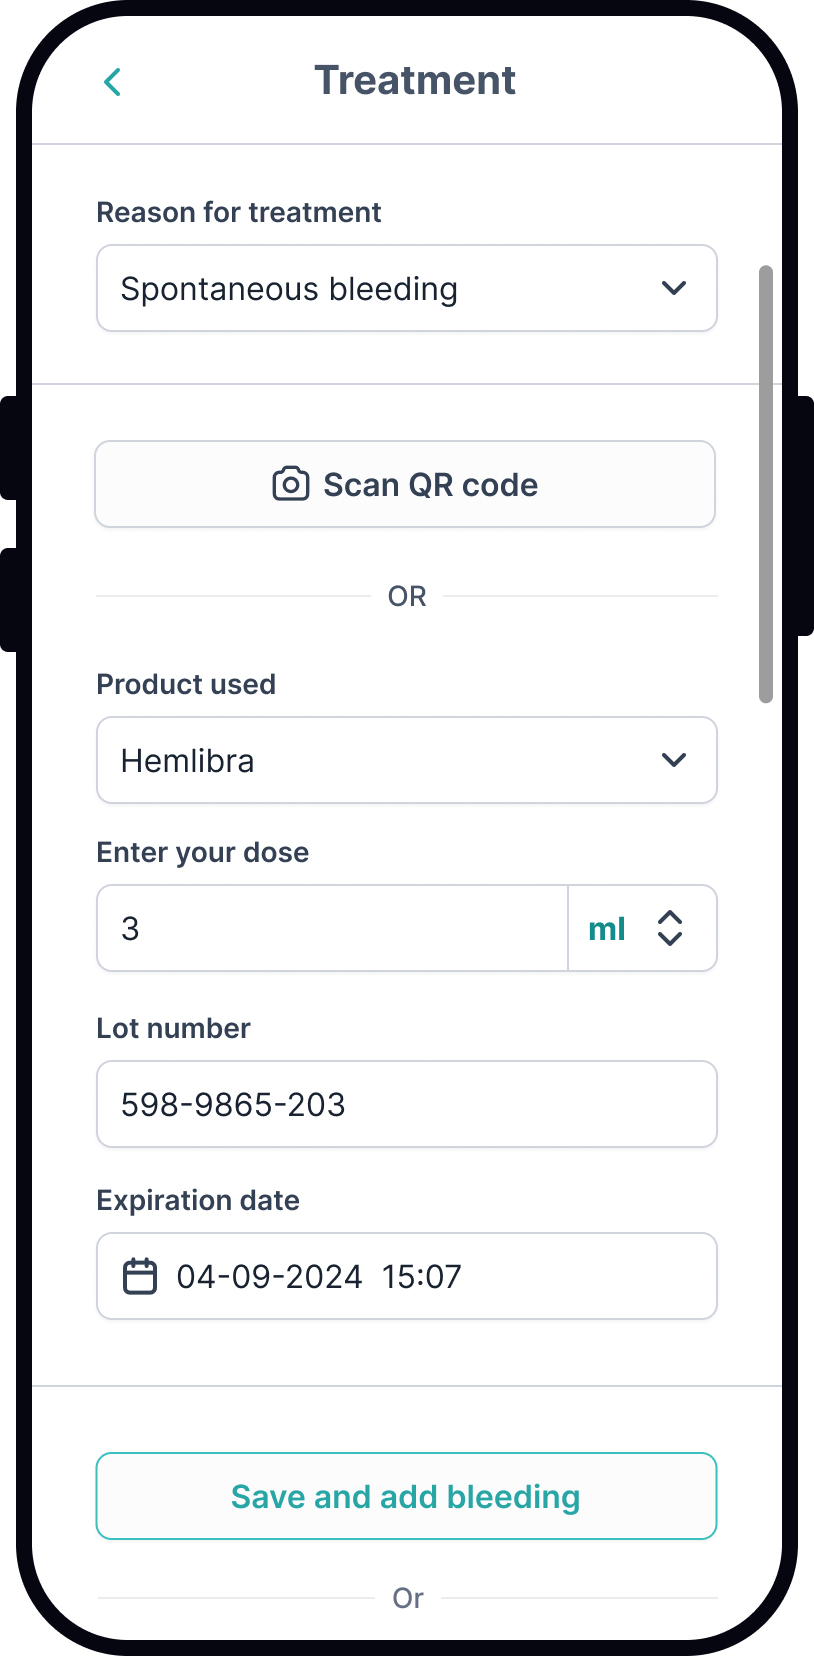Click the vertical scrollbar thumb
This screenshot has width=814, height=1656.
[766, 484]
